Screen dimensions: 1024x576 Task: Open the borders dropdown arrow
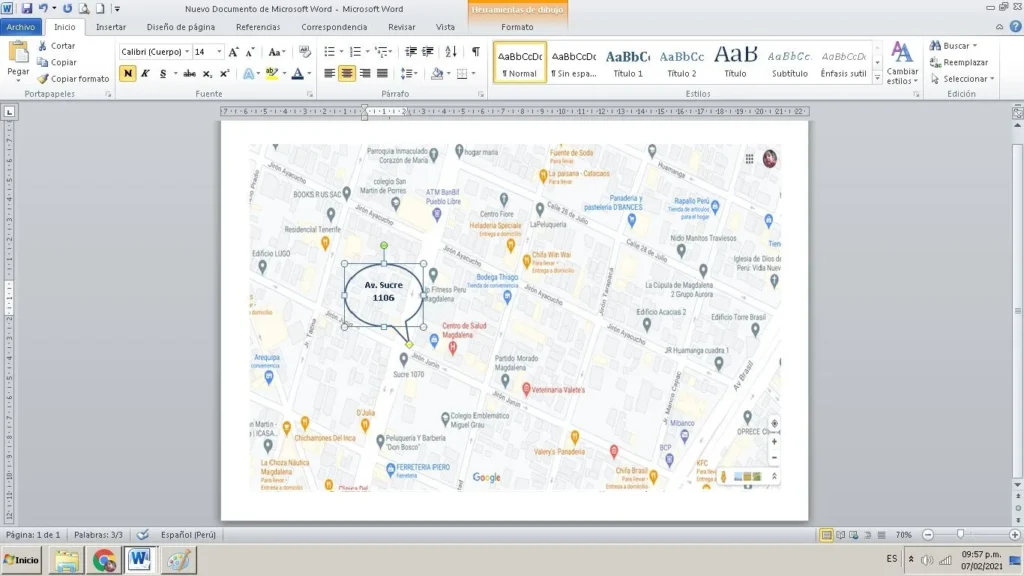click(x=473, y=73)
